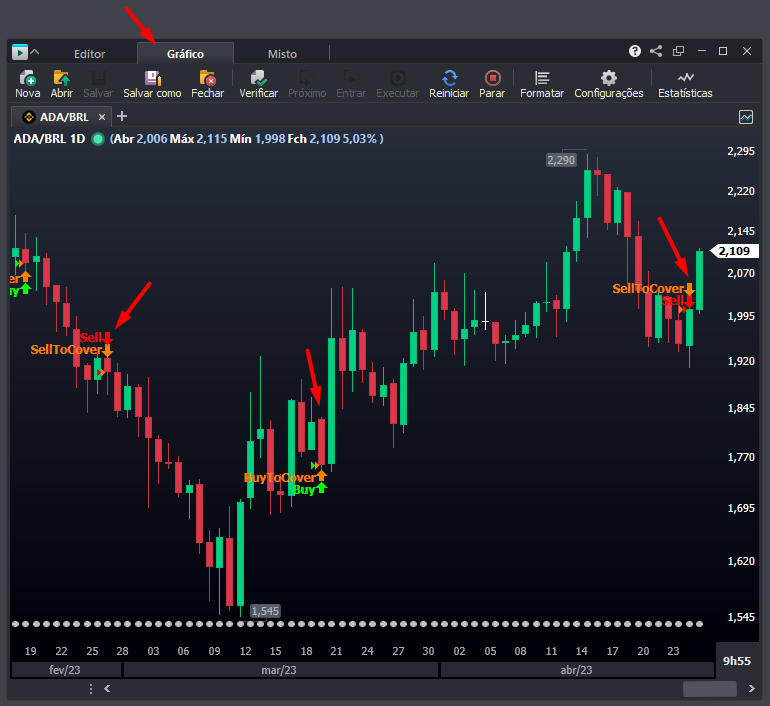Screen dimensions: 770x706
Task: Click the help question mark icon
Action: tap(635, 51)
